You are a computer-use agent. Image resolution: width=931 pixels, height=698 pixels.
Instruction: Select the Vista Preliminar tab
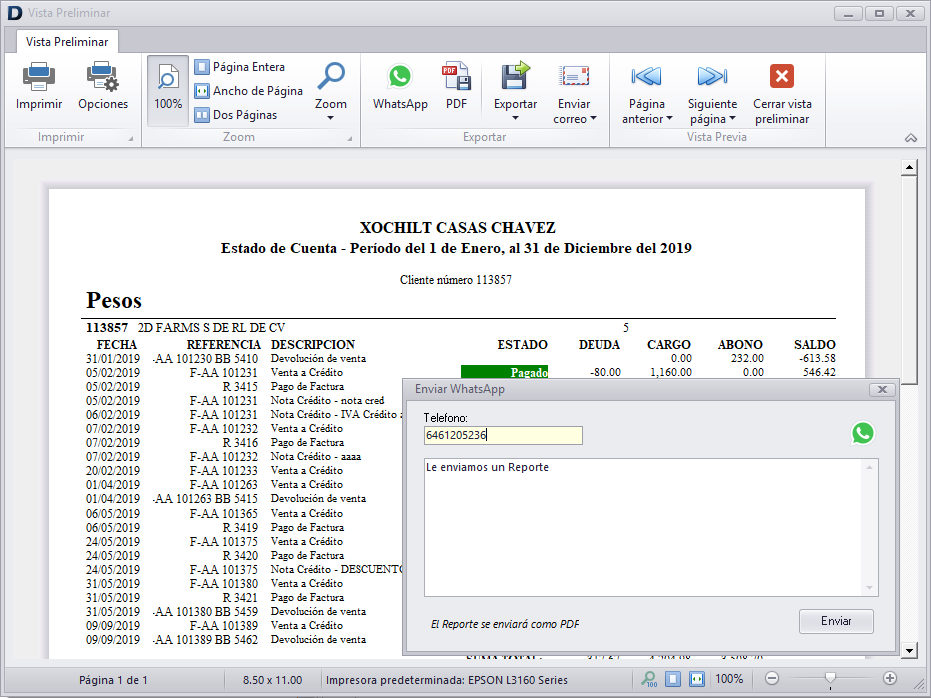[67, 42]
